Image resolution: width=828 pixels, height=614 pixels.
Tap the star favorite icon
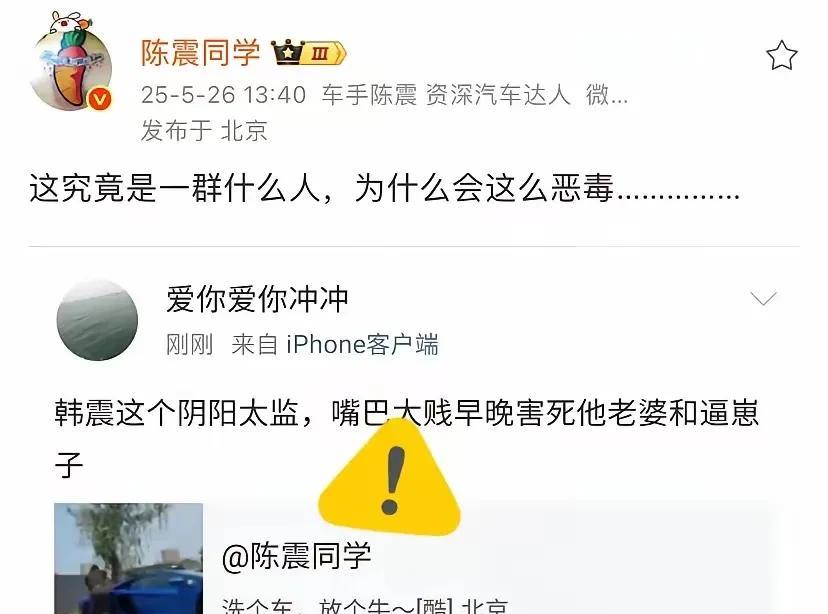pyautogui.click(x=781, y=55)
